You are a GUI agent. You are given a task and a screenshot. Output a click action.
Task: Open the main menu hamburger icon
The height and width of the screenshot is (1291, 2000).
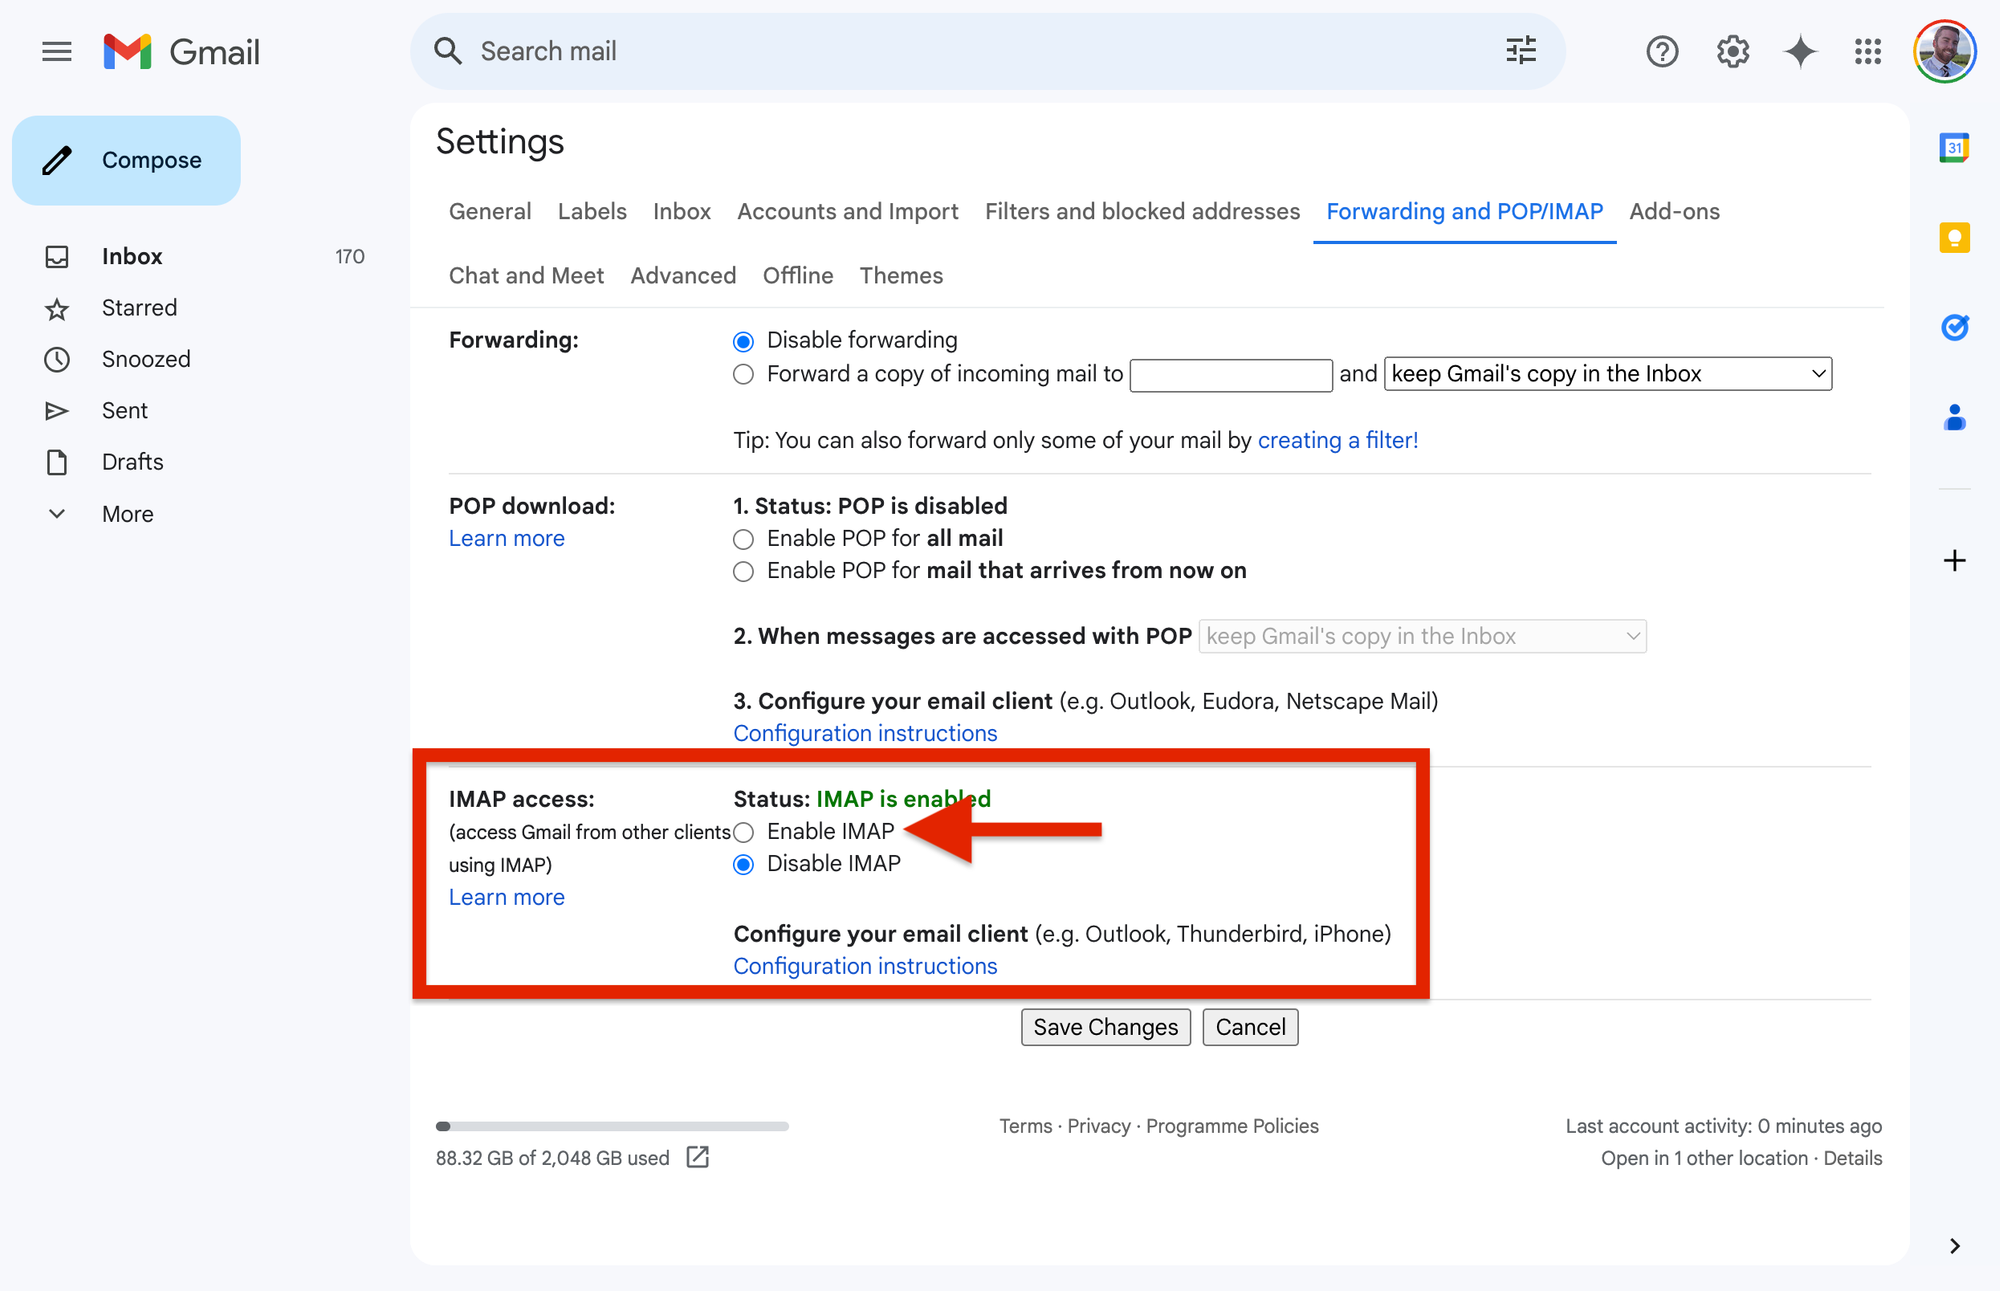point(57,51)
